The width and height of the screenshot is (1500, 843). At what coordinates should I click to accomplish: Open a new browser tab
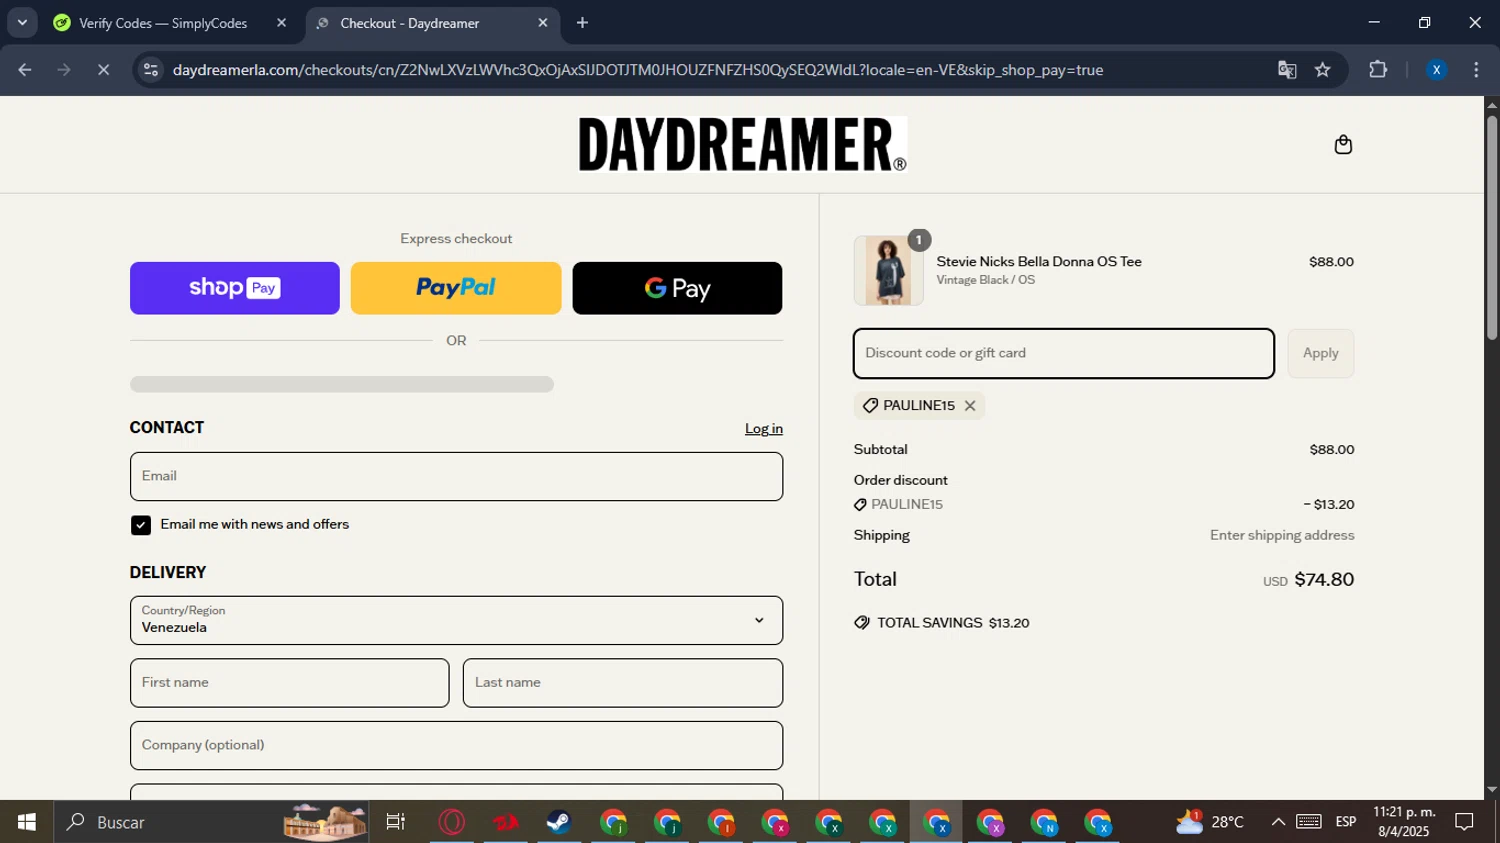(x=583, y=23)
